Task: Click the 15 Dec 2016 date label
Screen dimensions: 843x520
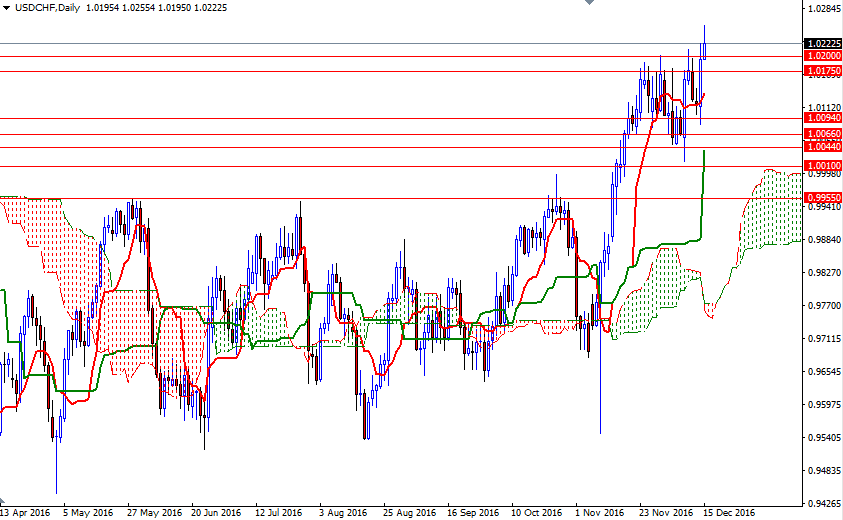Action: click(x=729, y=512)
